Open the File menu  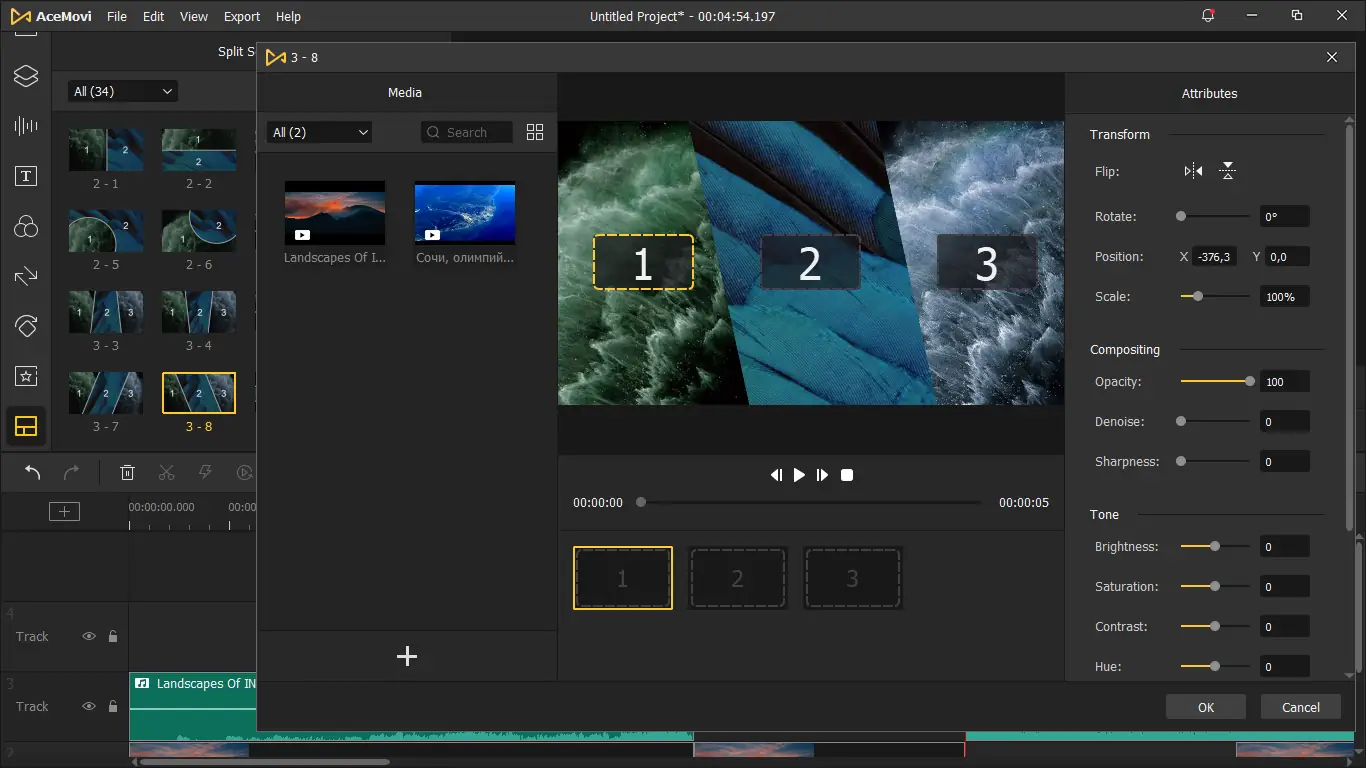(x=117, y=16)
